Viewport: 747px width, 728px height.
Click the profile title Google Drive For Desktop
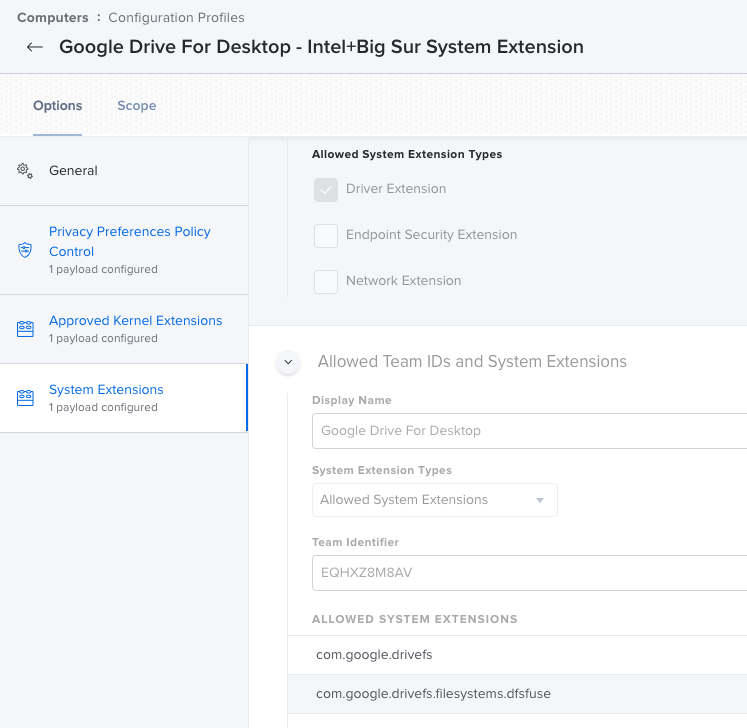(x=321, y=47)
